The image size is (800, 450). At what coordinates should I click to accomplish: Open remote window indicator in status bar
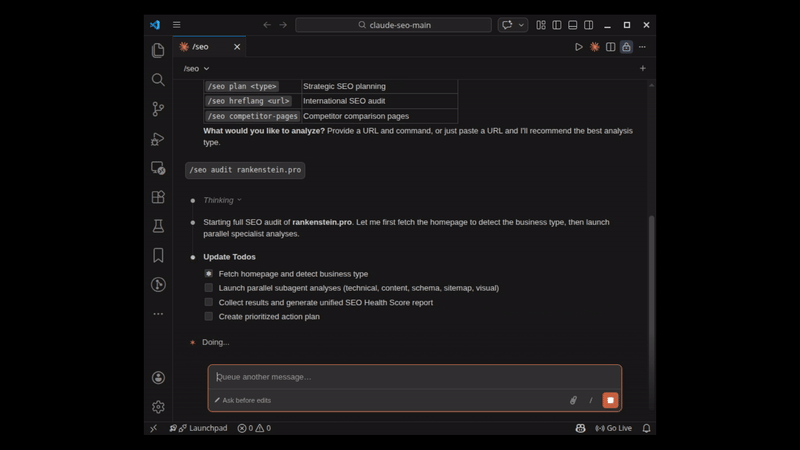[154, 428]
